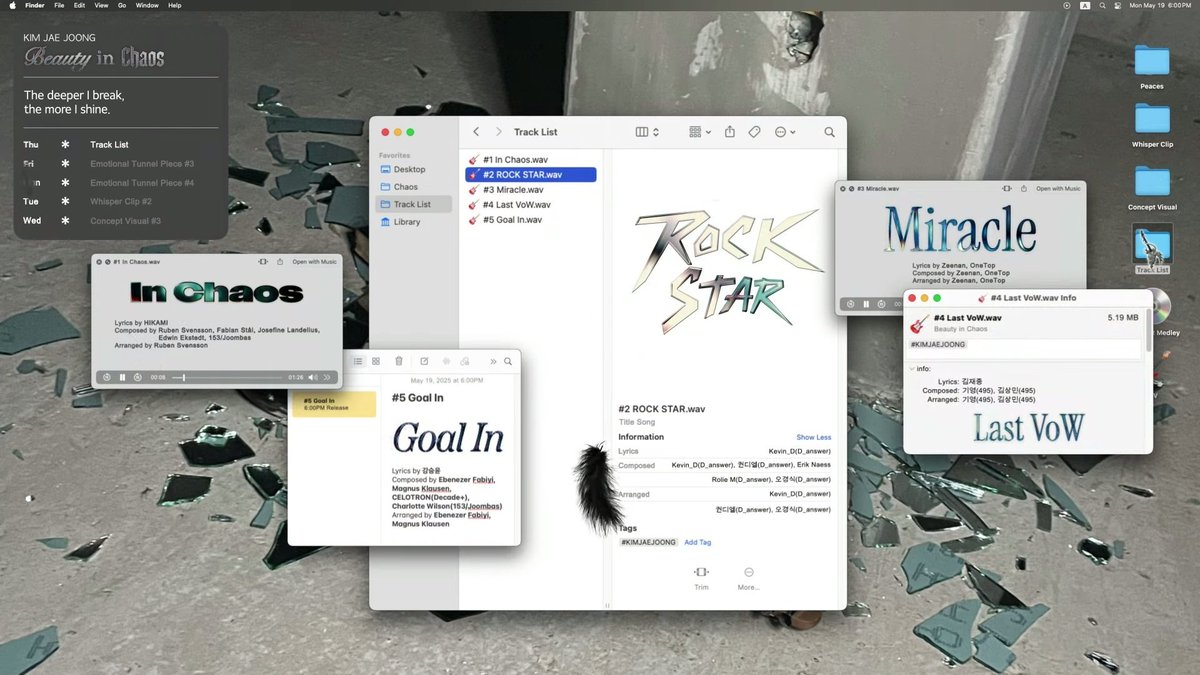Image resolution: width=1200 pixels, height=675 pixels.
Task: Click #KIMJAEJOONG tag in Finder preview
Action: 648,542
